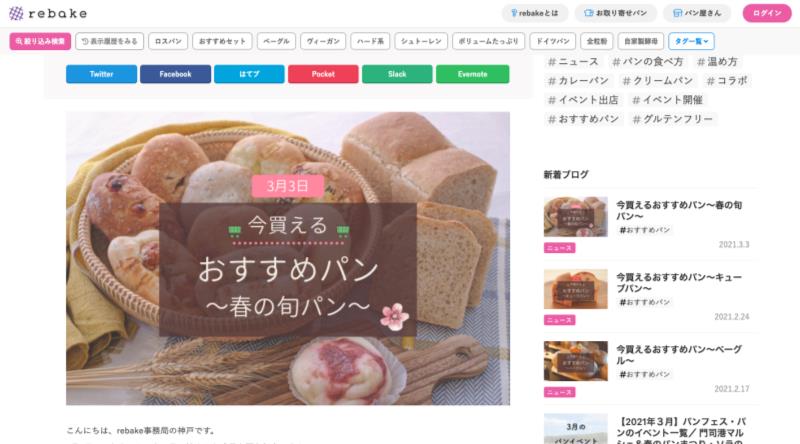Save the article to Pocket
800x444 pixels.
click(323, 74)
